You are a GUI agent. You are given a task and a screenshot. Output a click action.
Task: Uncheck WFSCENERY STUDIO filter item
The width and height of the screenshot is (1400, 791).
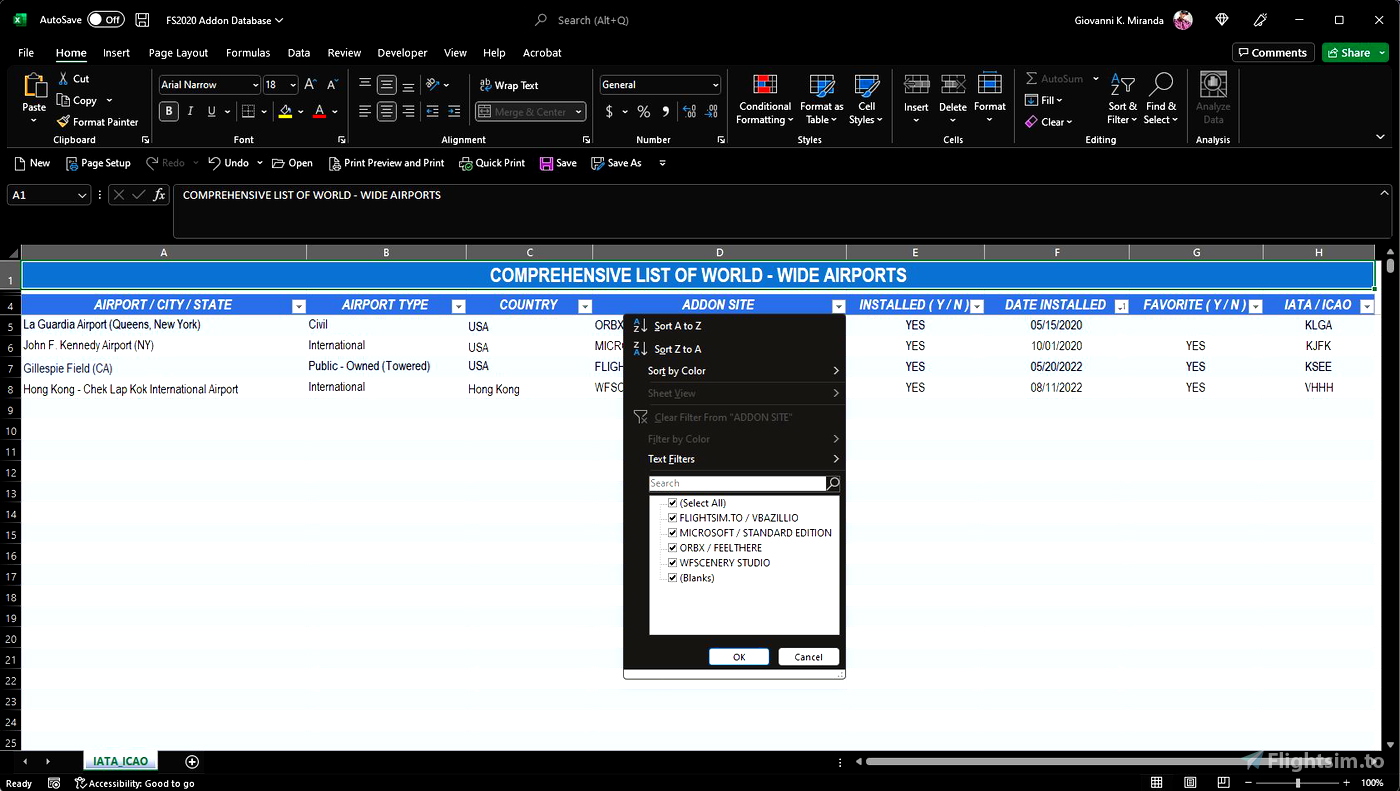673,563
